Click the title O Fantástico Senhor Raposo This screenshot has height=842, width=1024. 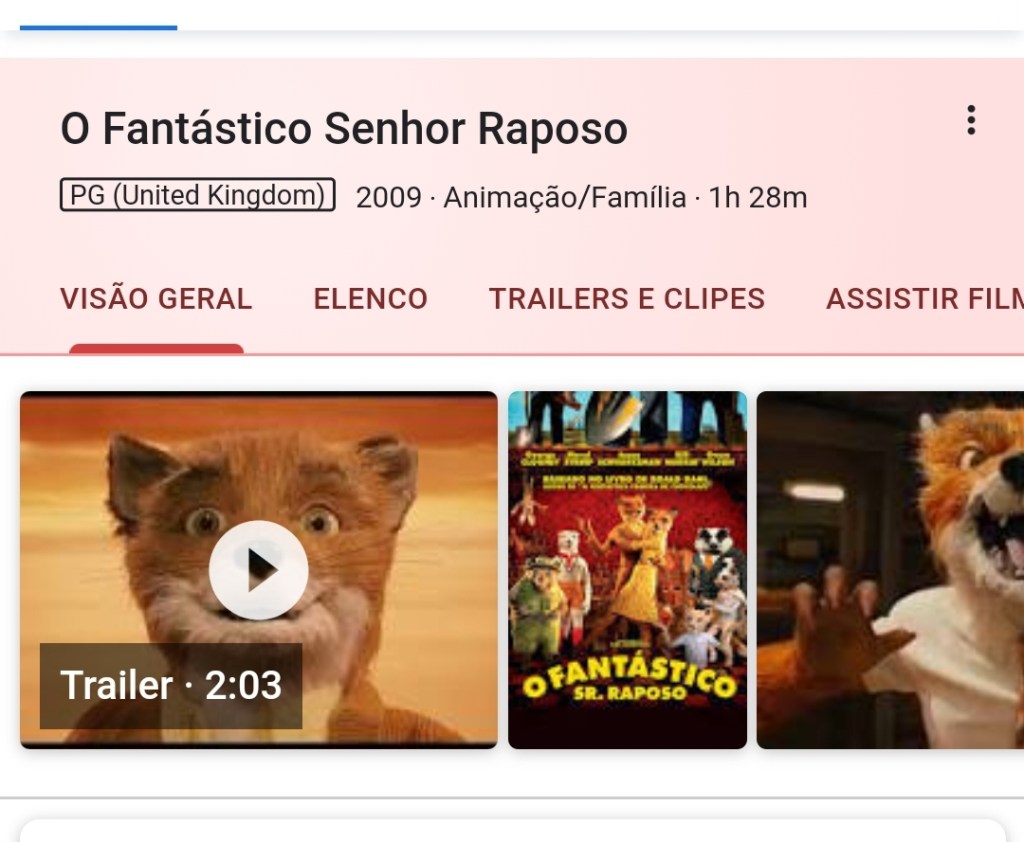(344, 129)
